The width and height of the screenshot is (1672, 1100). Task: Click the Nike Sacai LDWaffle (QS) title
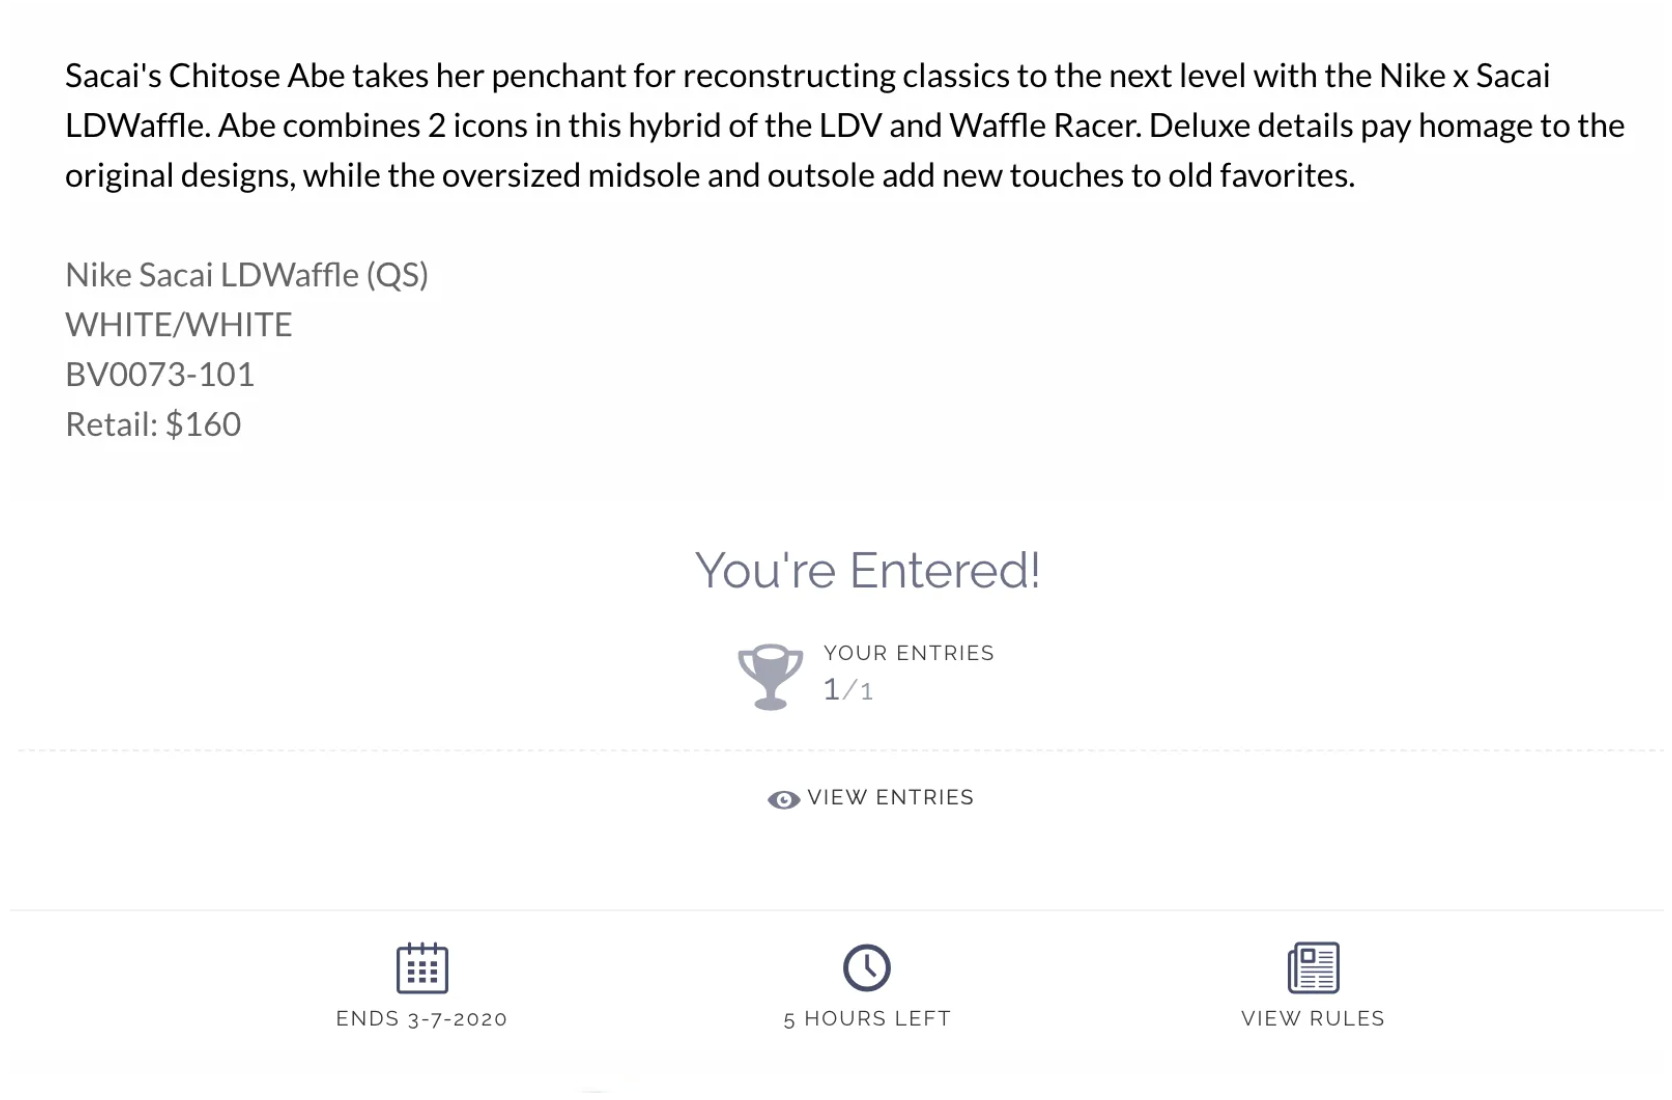click(247, 275)
